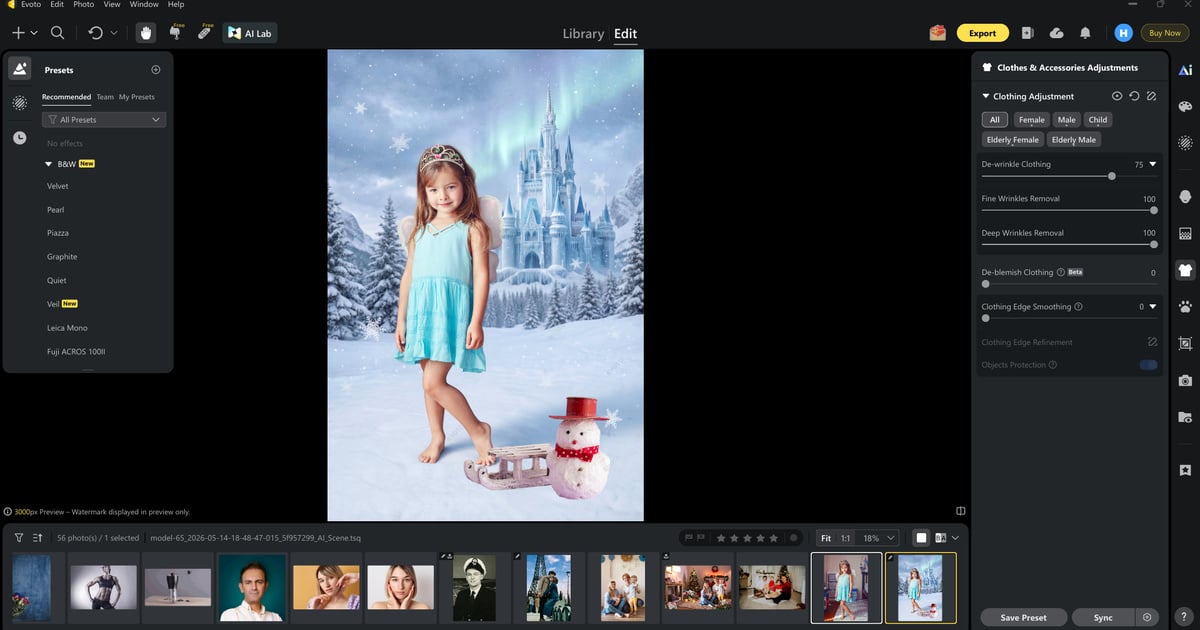Open the add menu dropdown arrow
This screenshot has height=630, width=1200.
pos(34,33)
